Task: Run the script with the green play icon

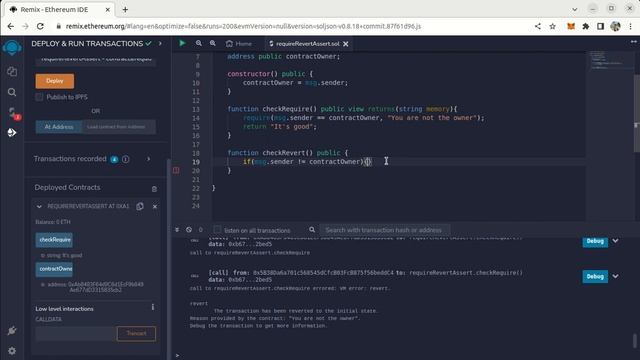Action: tap(182, 43)
